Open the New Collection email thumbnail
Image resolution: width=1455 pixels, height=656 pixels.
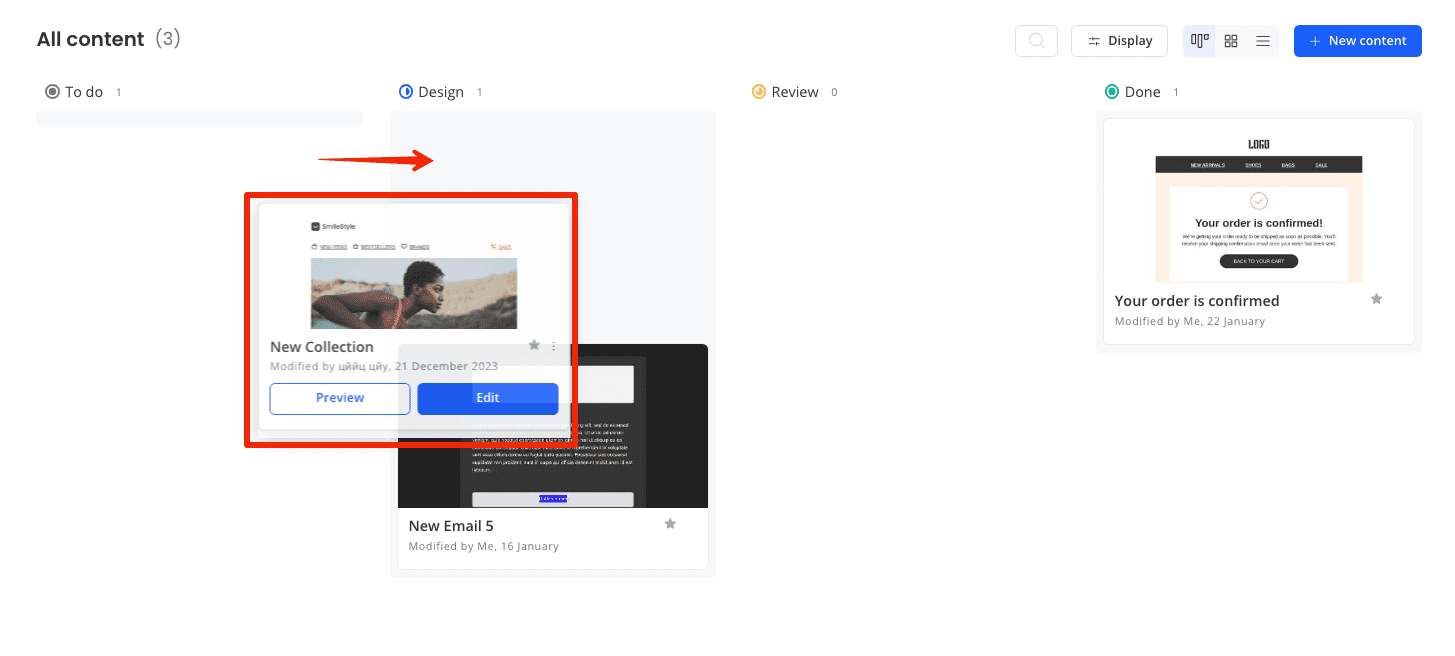point(414,274)
